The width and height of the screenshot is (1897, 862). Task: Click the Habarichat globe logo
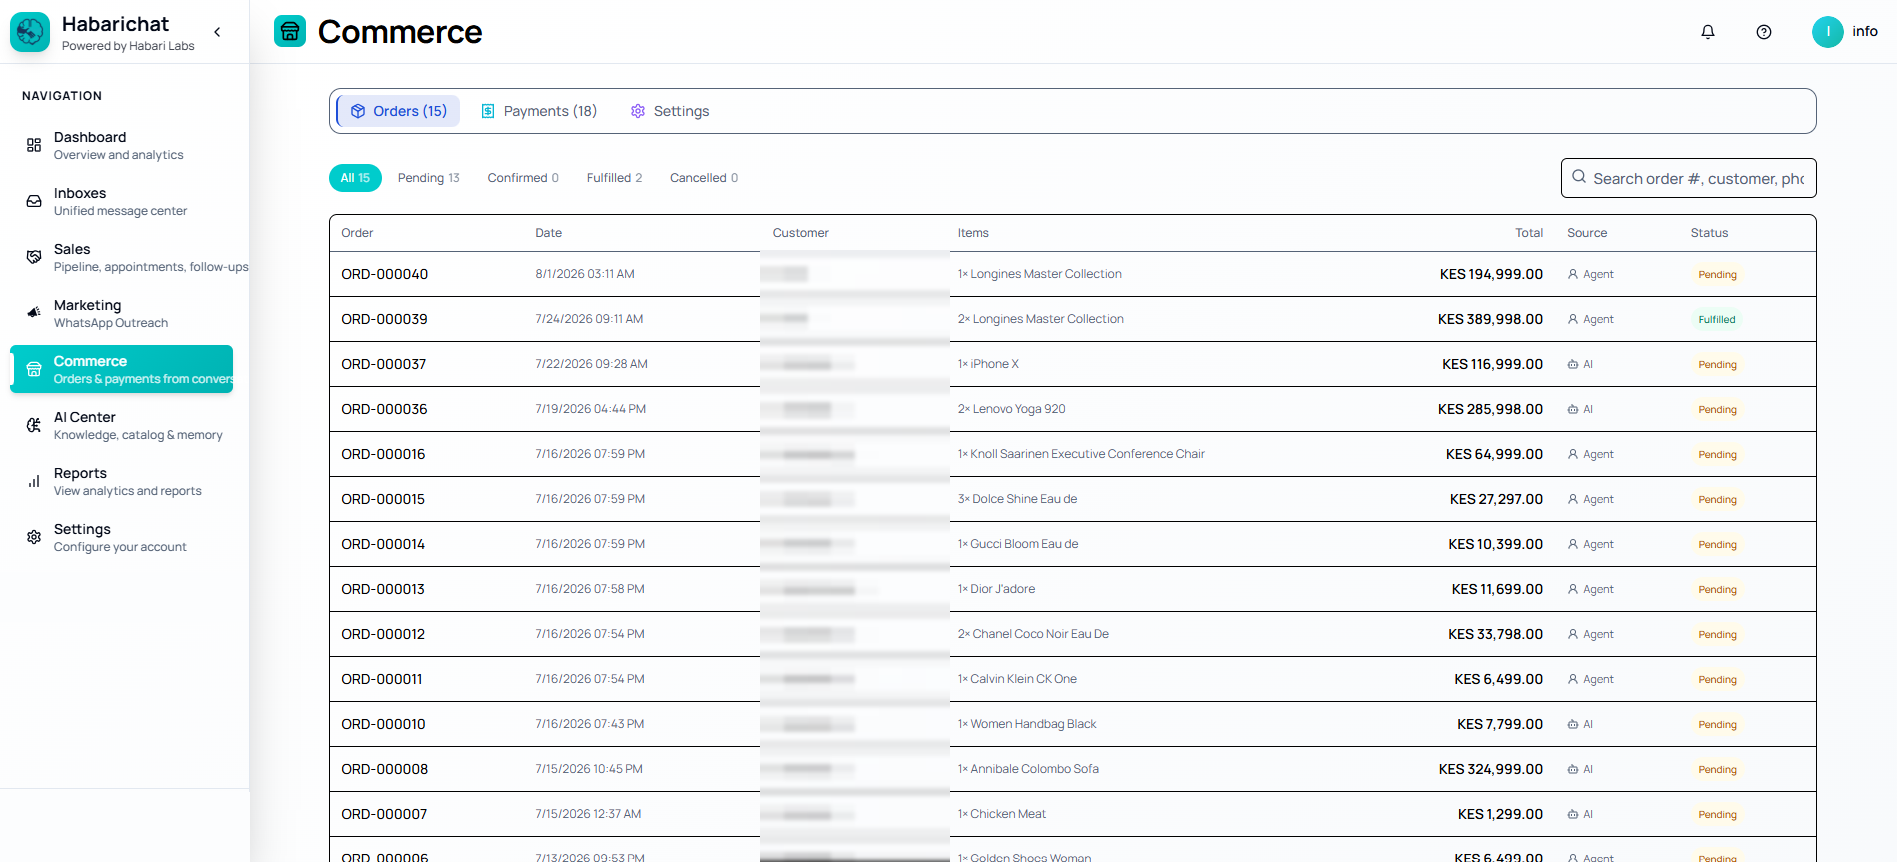click(x=30, y=32)
